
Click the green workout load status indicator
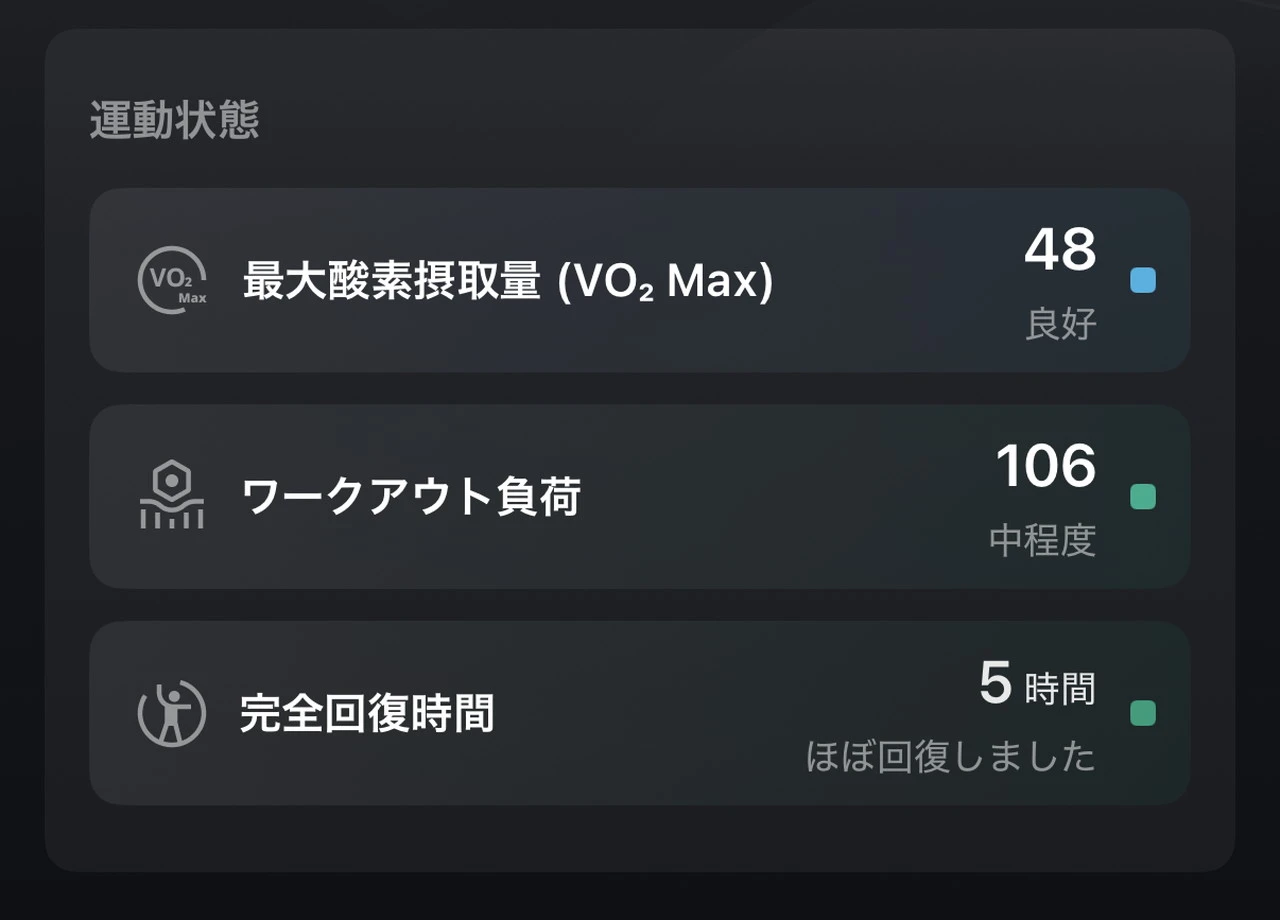coord(1142,497)
